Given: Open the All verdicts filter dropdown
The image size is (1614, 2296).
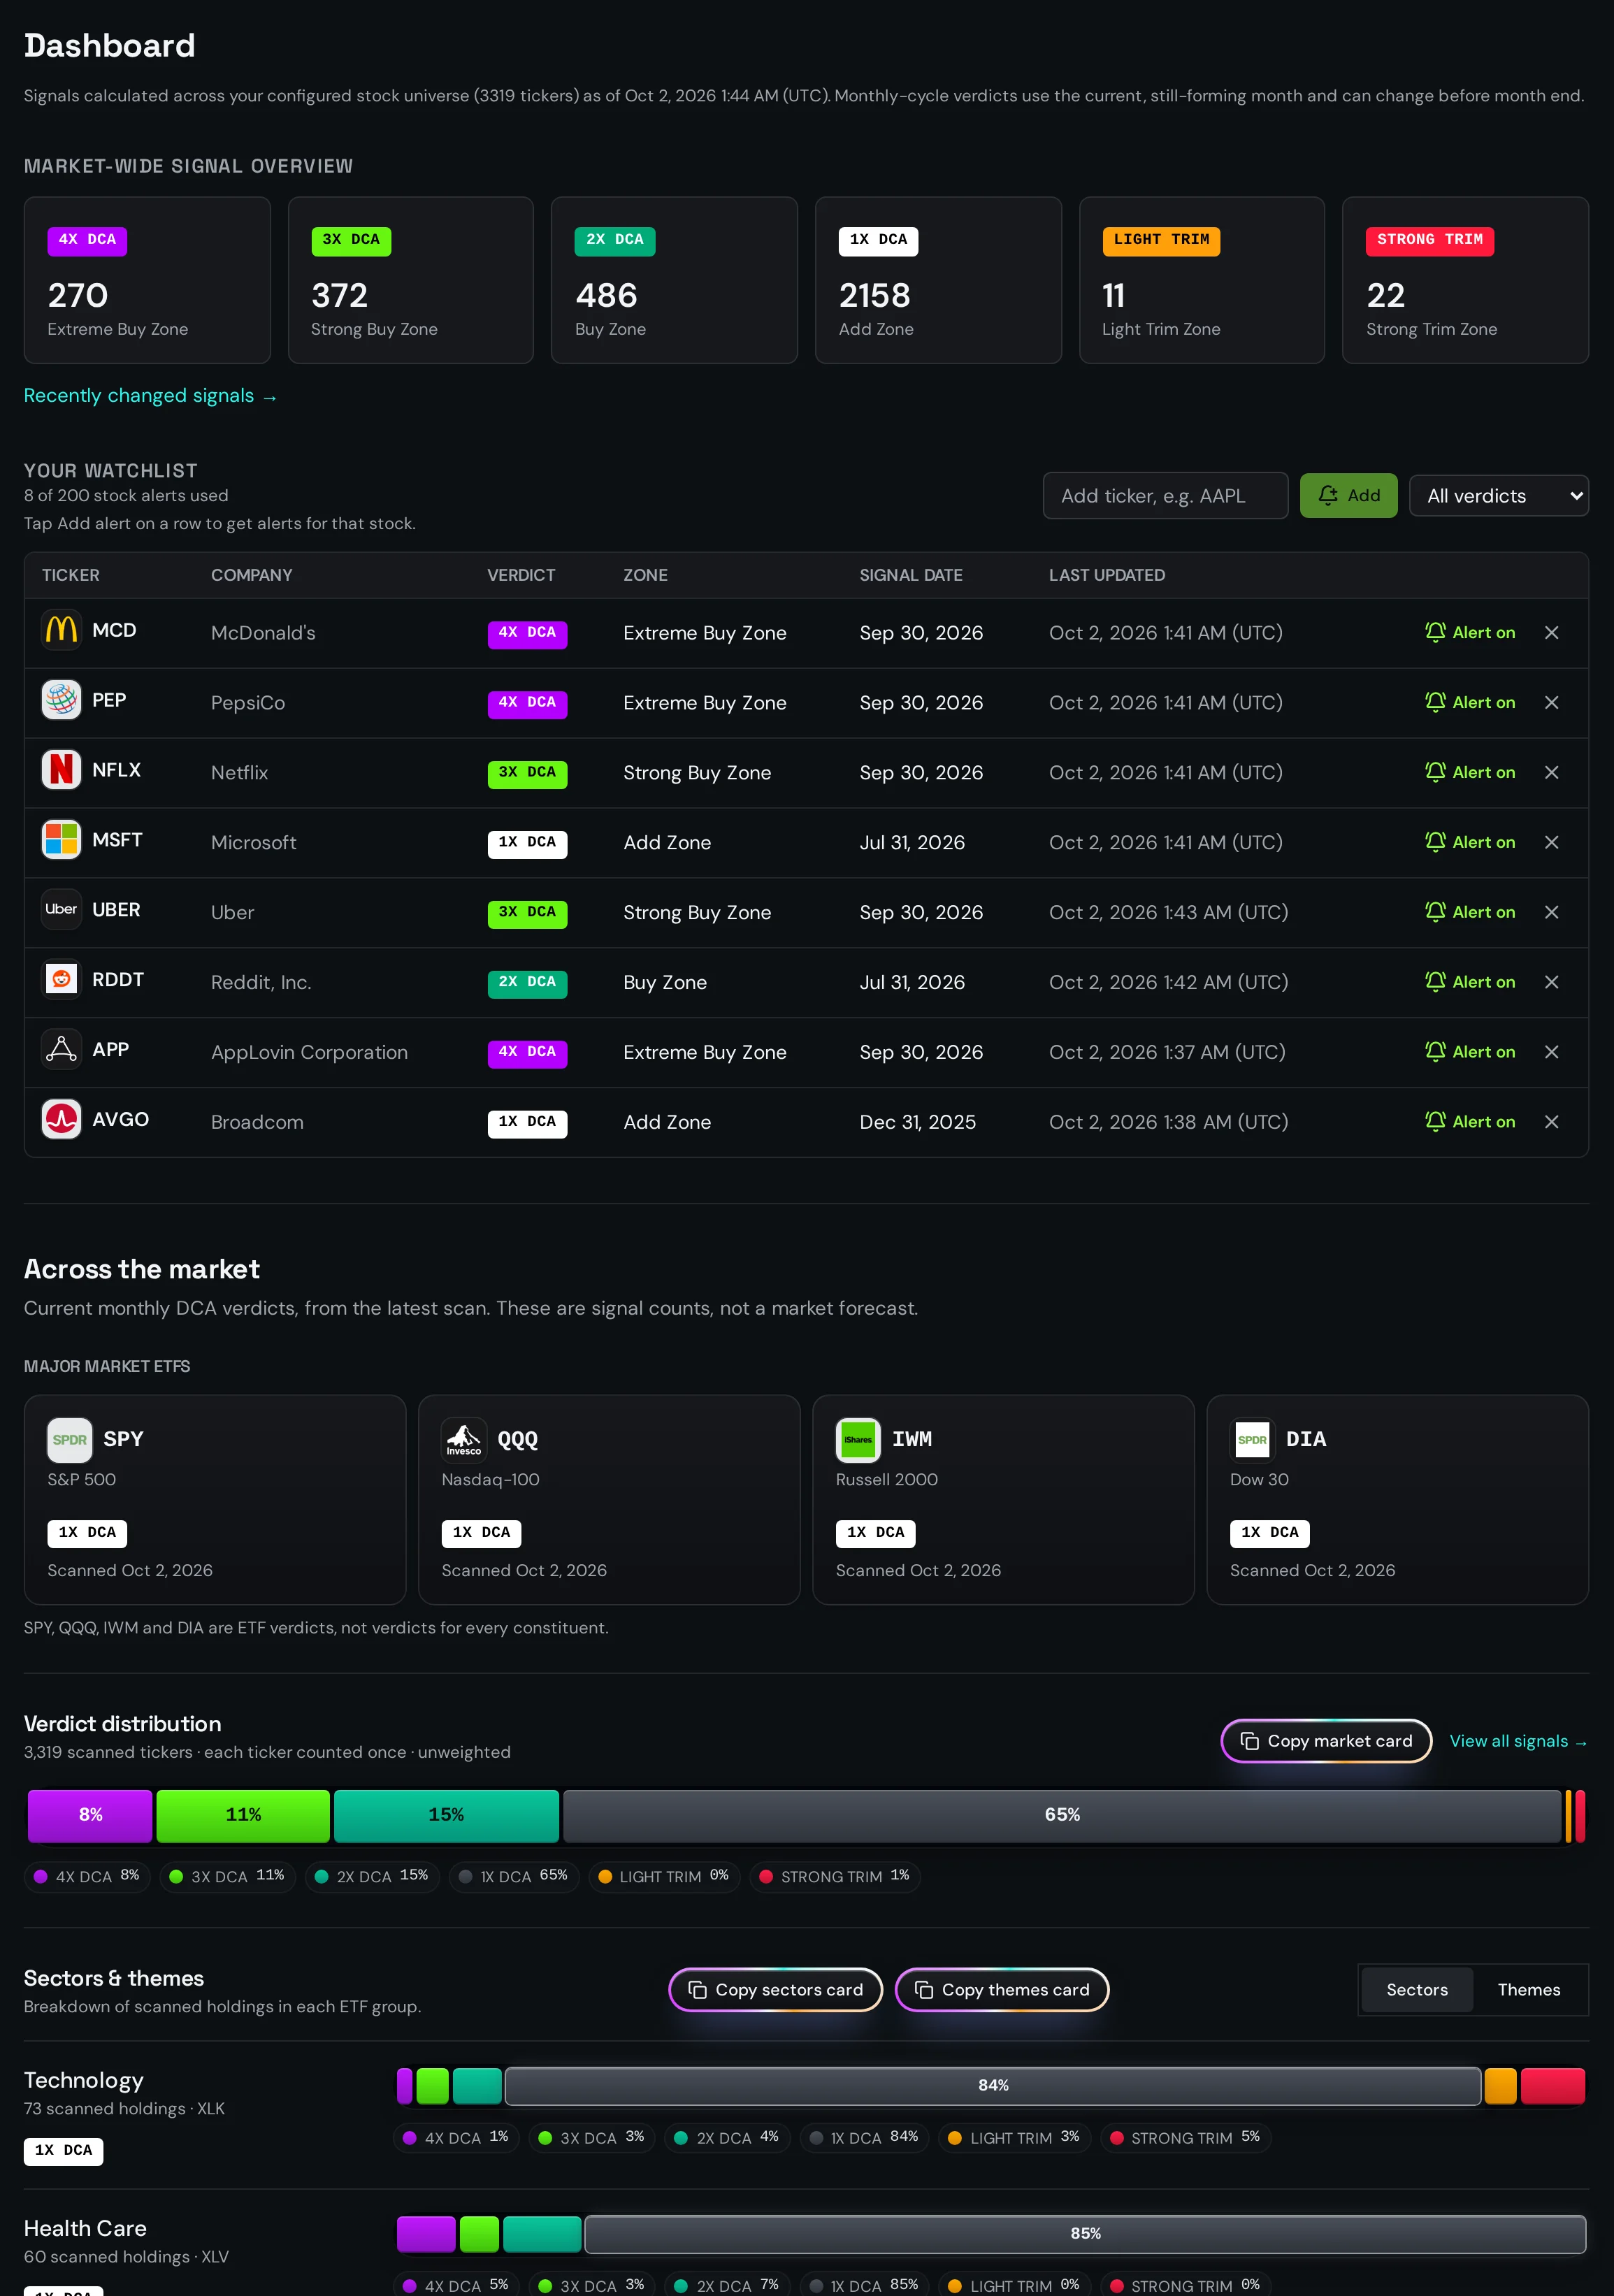Looking at the screenshot, I should (1498, 496).
